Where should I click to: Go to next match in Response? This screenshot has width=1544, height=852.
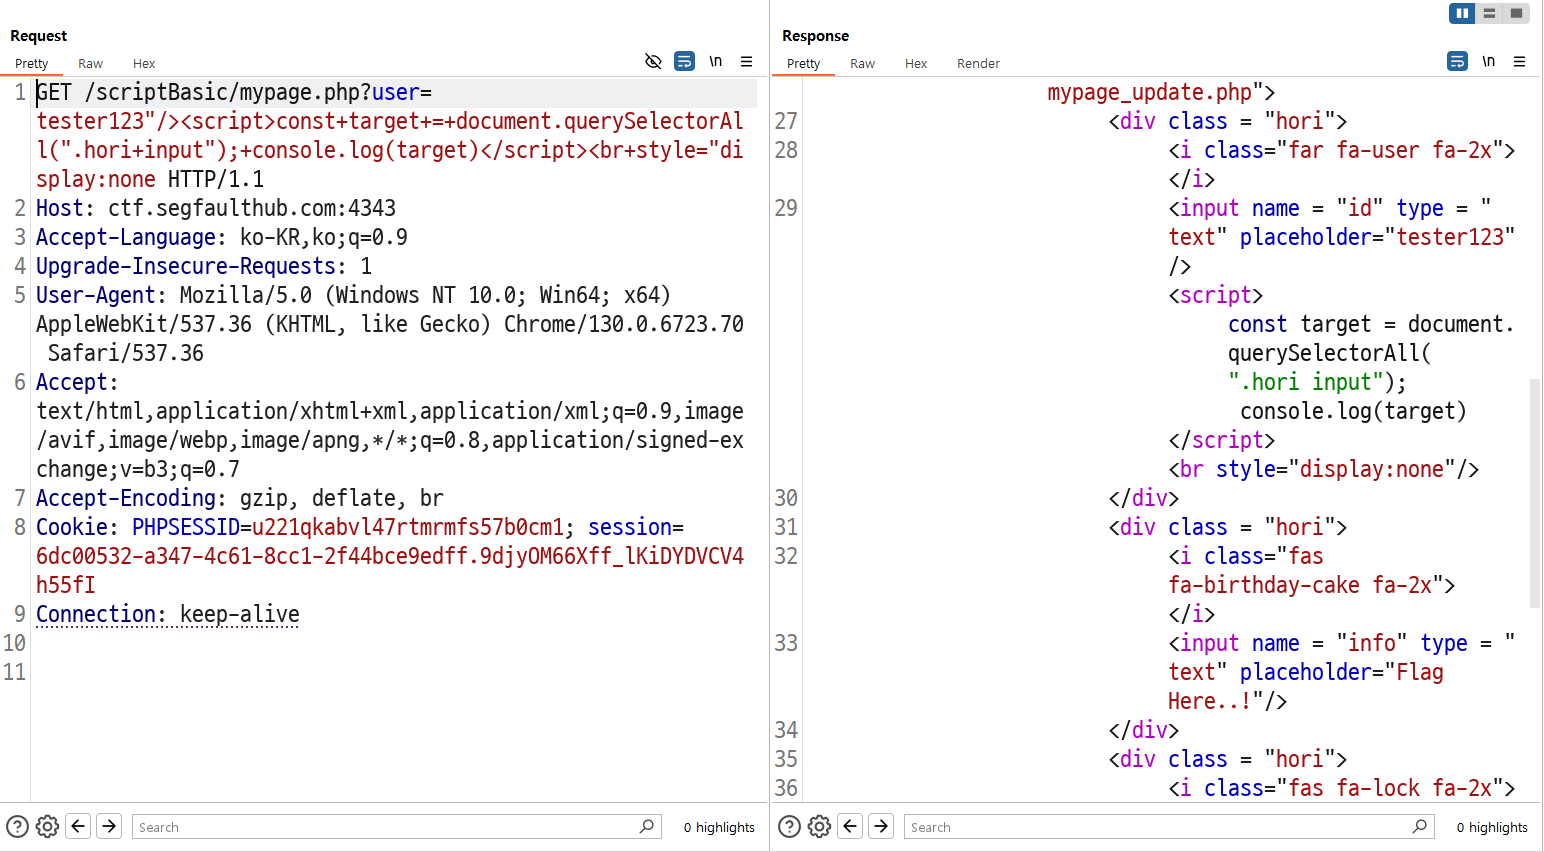(881, 826)
